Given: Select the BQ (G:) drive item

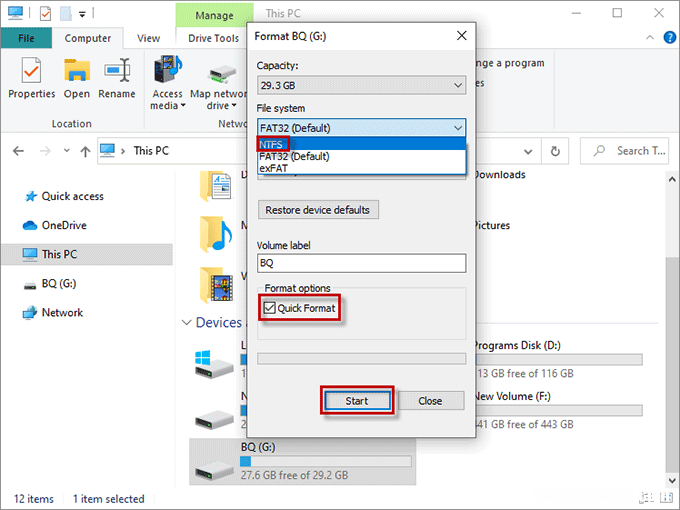Looking at the screenshot, I should (x=302, y=461).
